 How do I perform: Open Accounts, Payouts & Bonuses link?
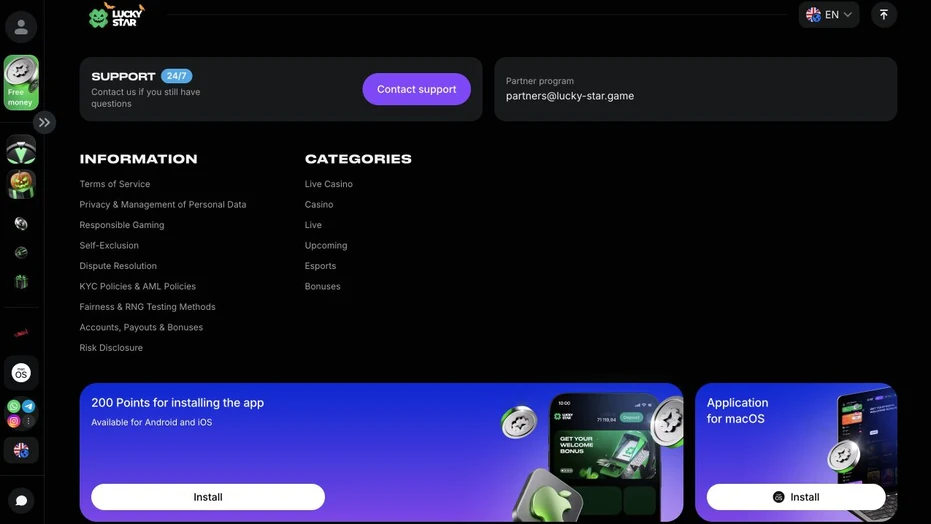pos(141,327)
